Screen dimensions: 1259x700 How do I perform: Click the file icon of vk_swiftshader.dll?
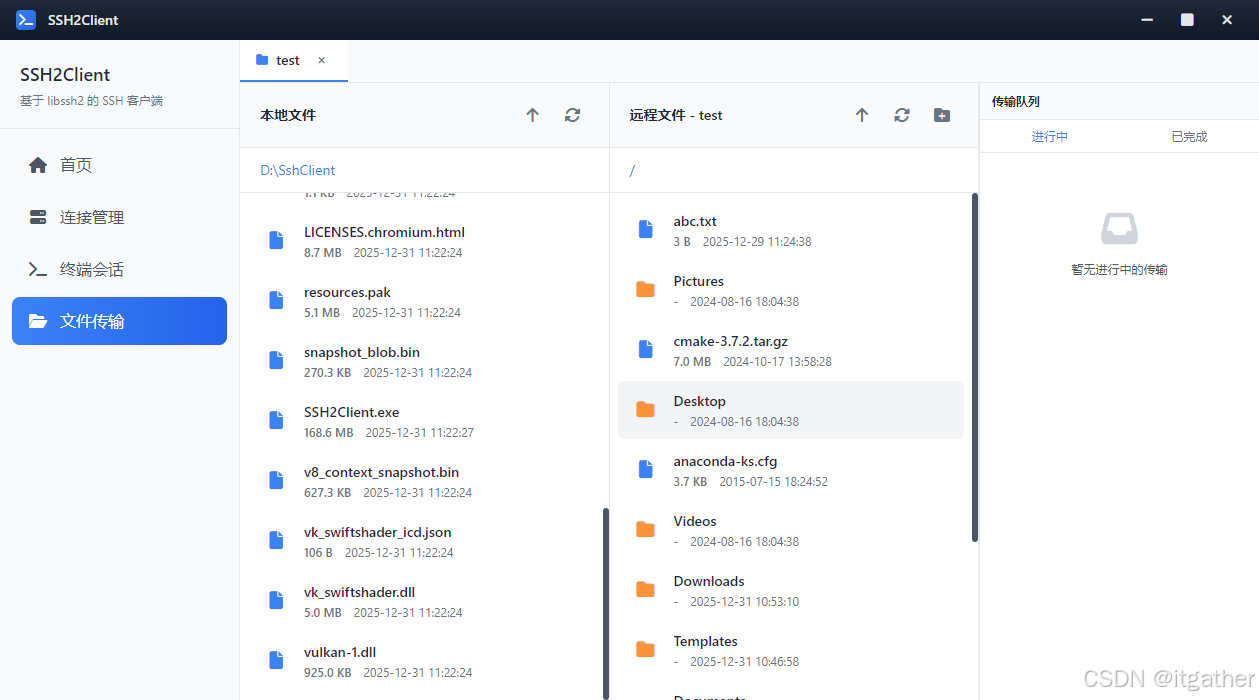276,600
